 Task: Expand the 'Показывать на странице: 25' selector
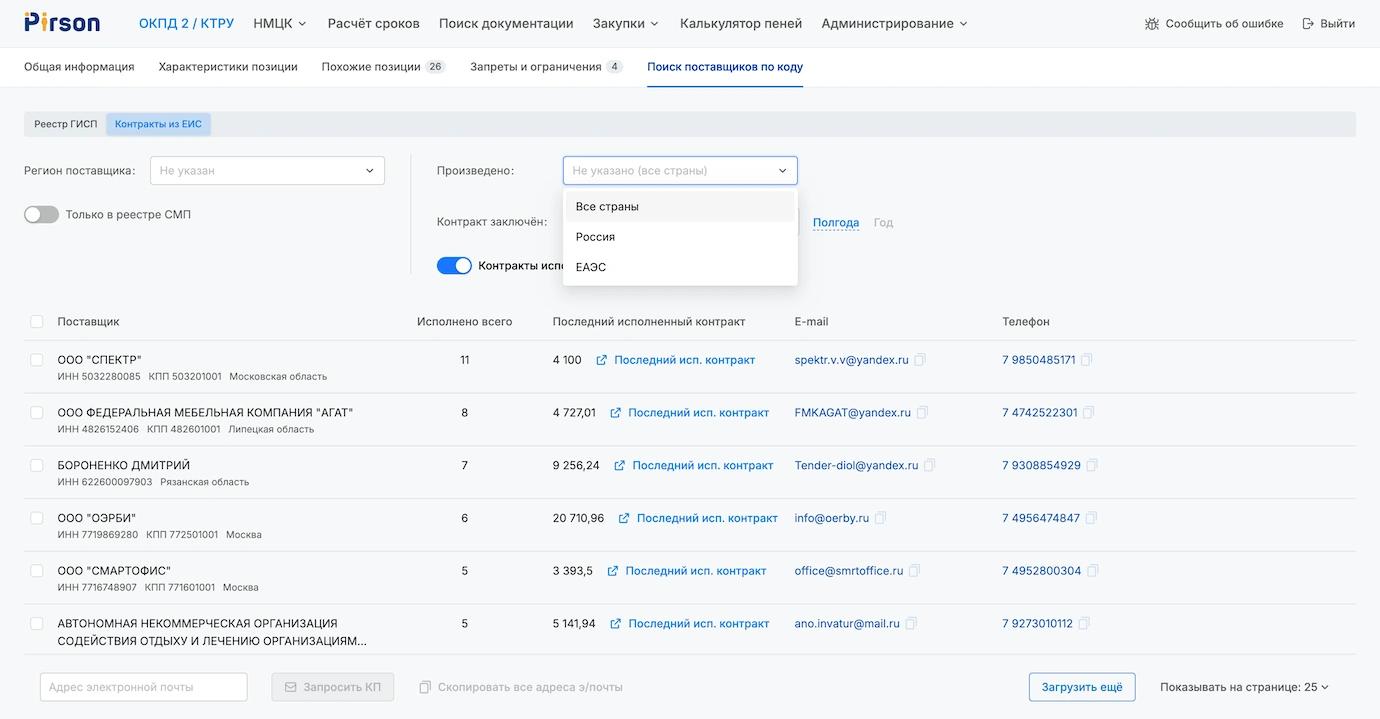tap(1245, 687)
